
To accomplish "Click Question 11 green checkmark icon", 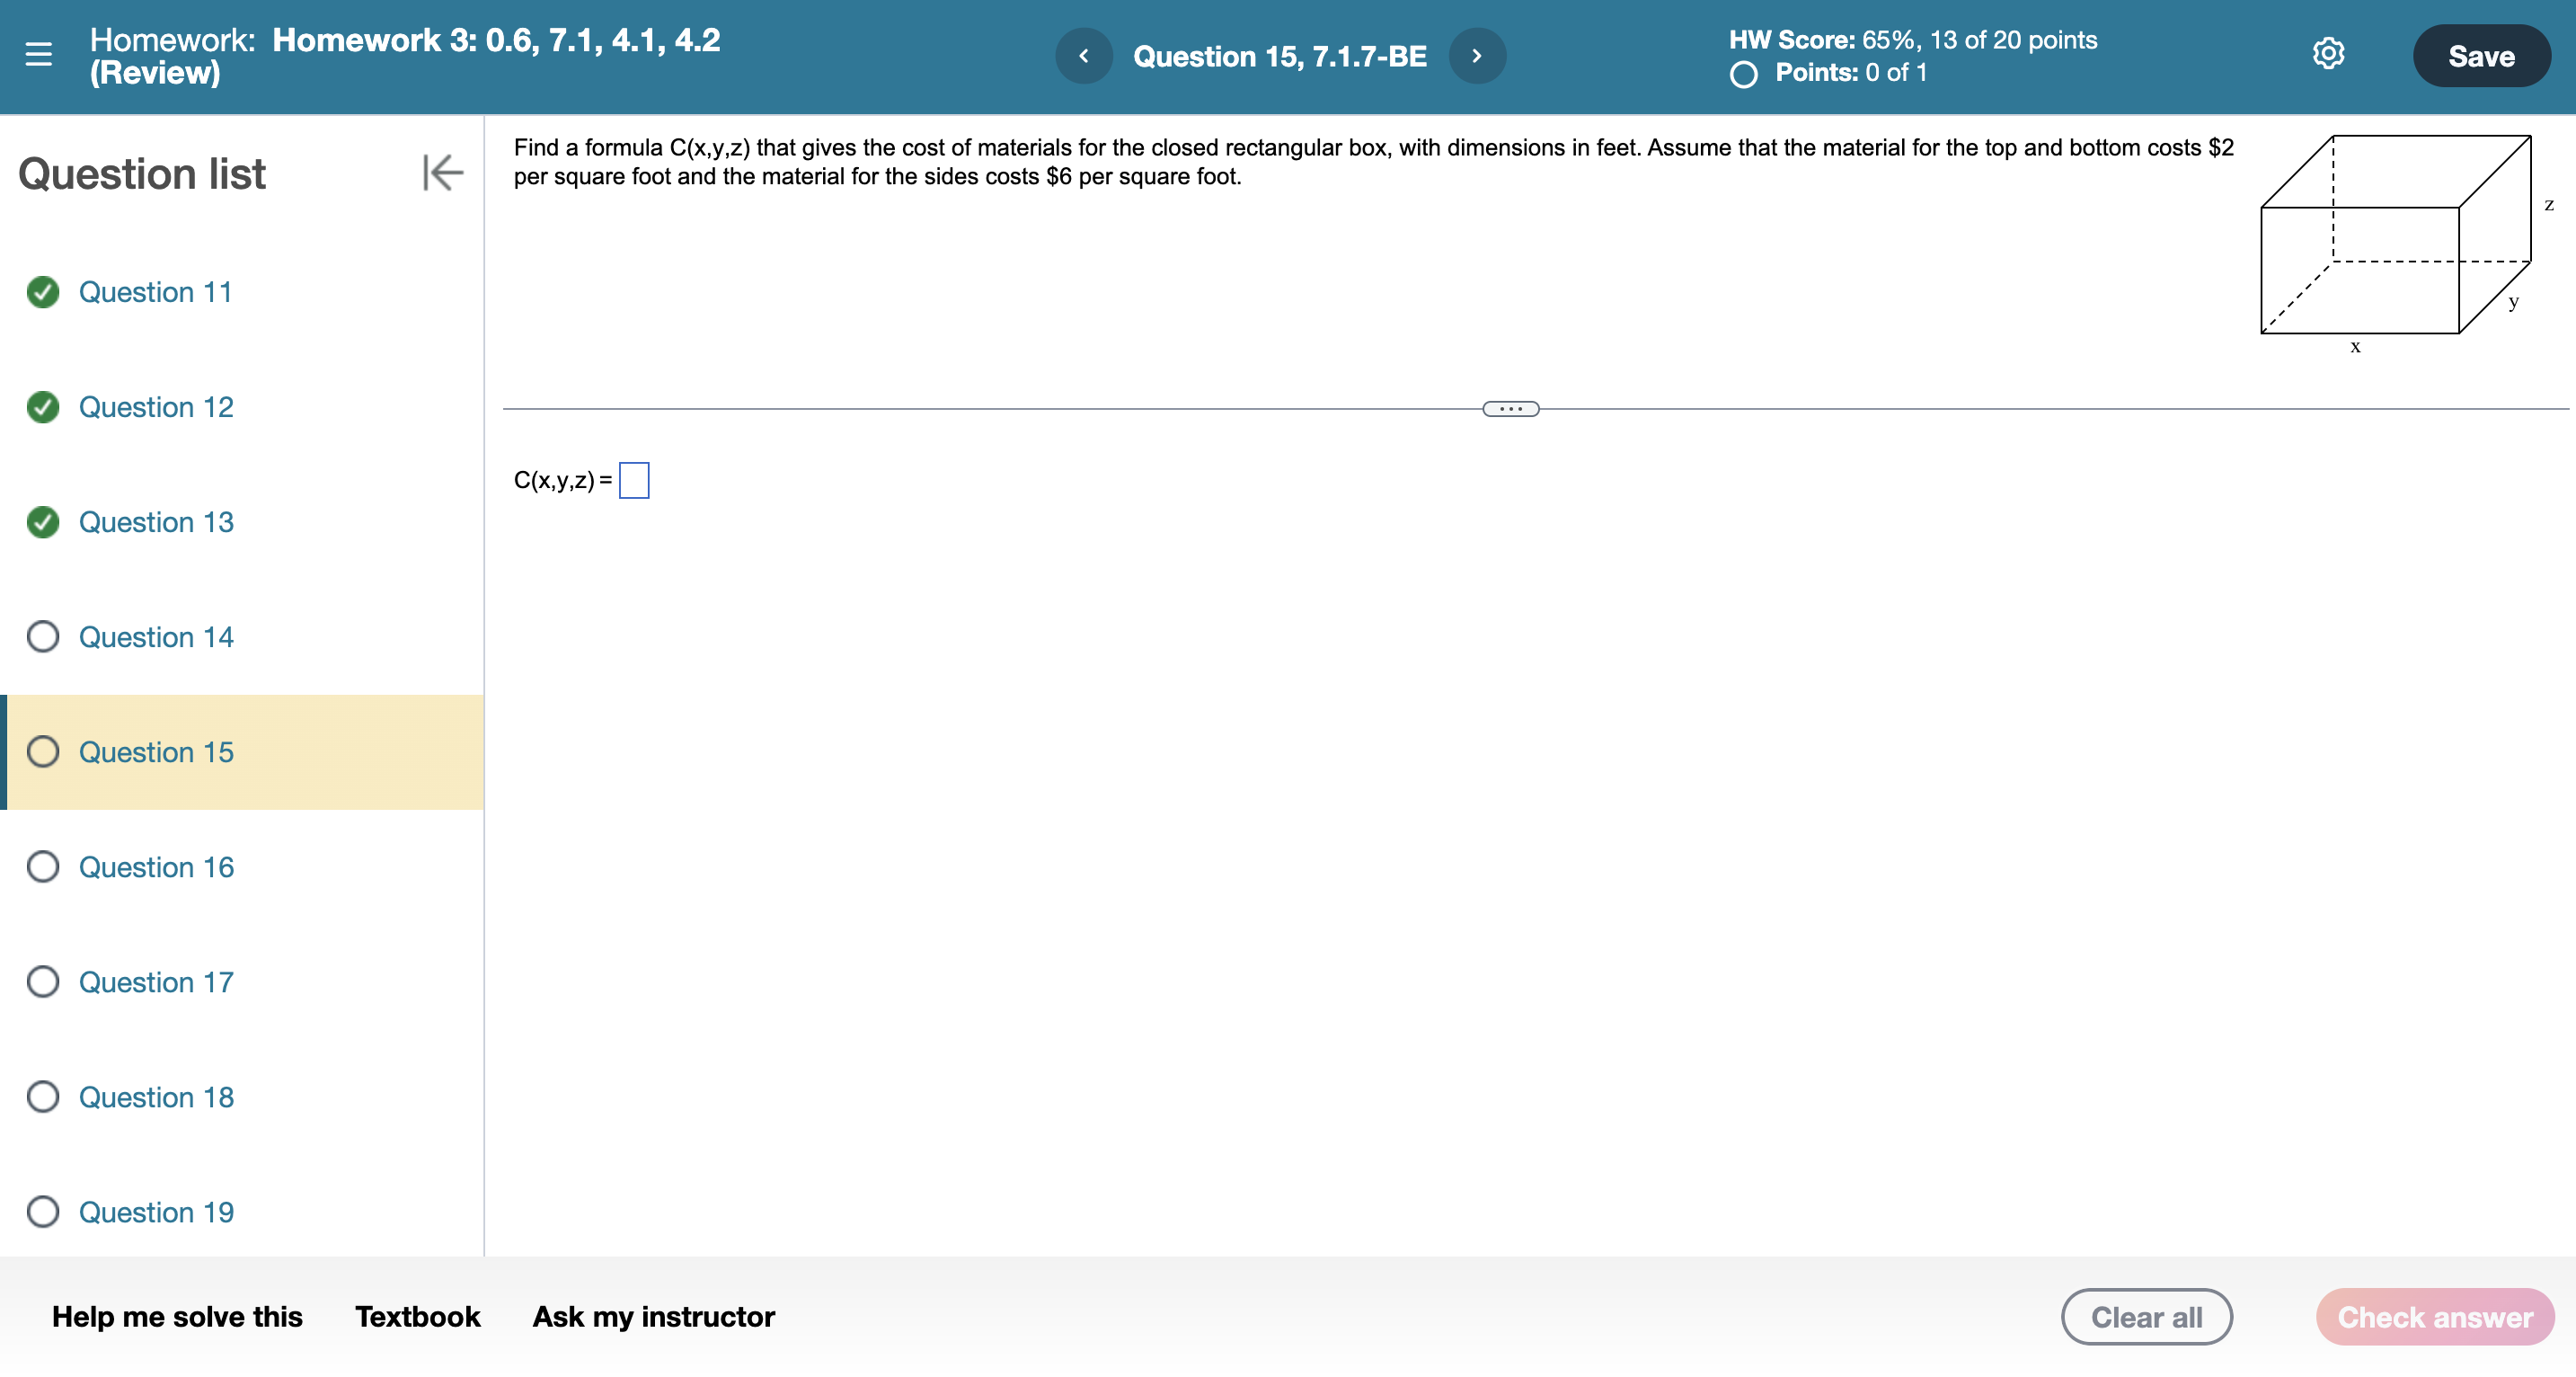I will click(43, 292).
